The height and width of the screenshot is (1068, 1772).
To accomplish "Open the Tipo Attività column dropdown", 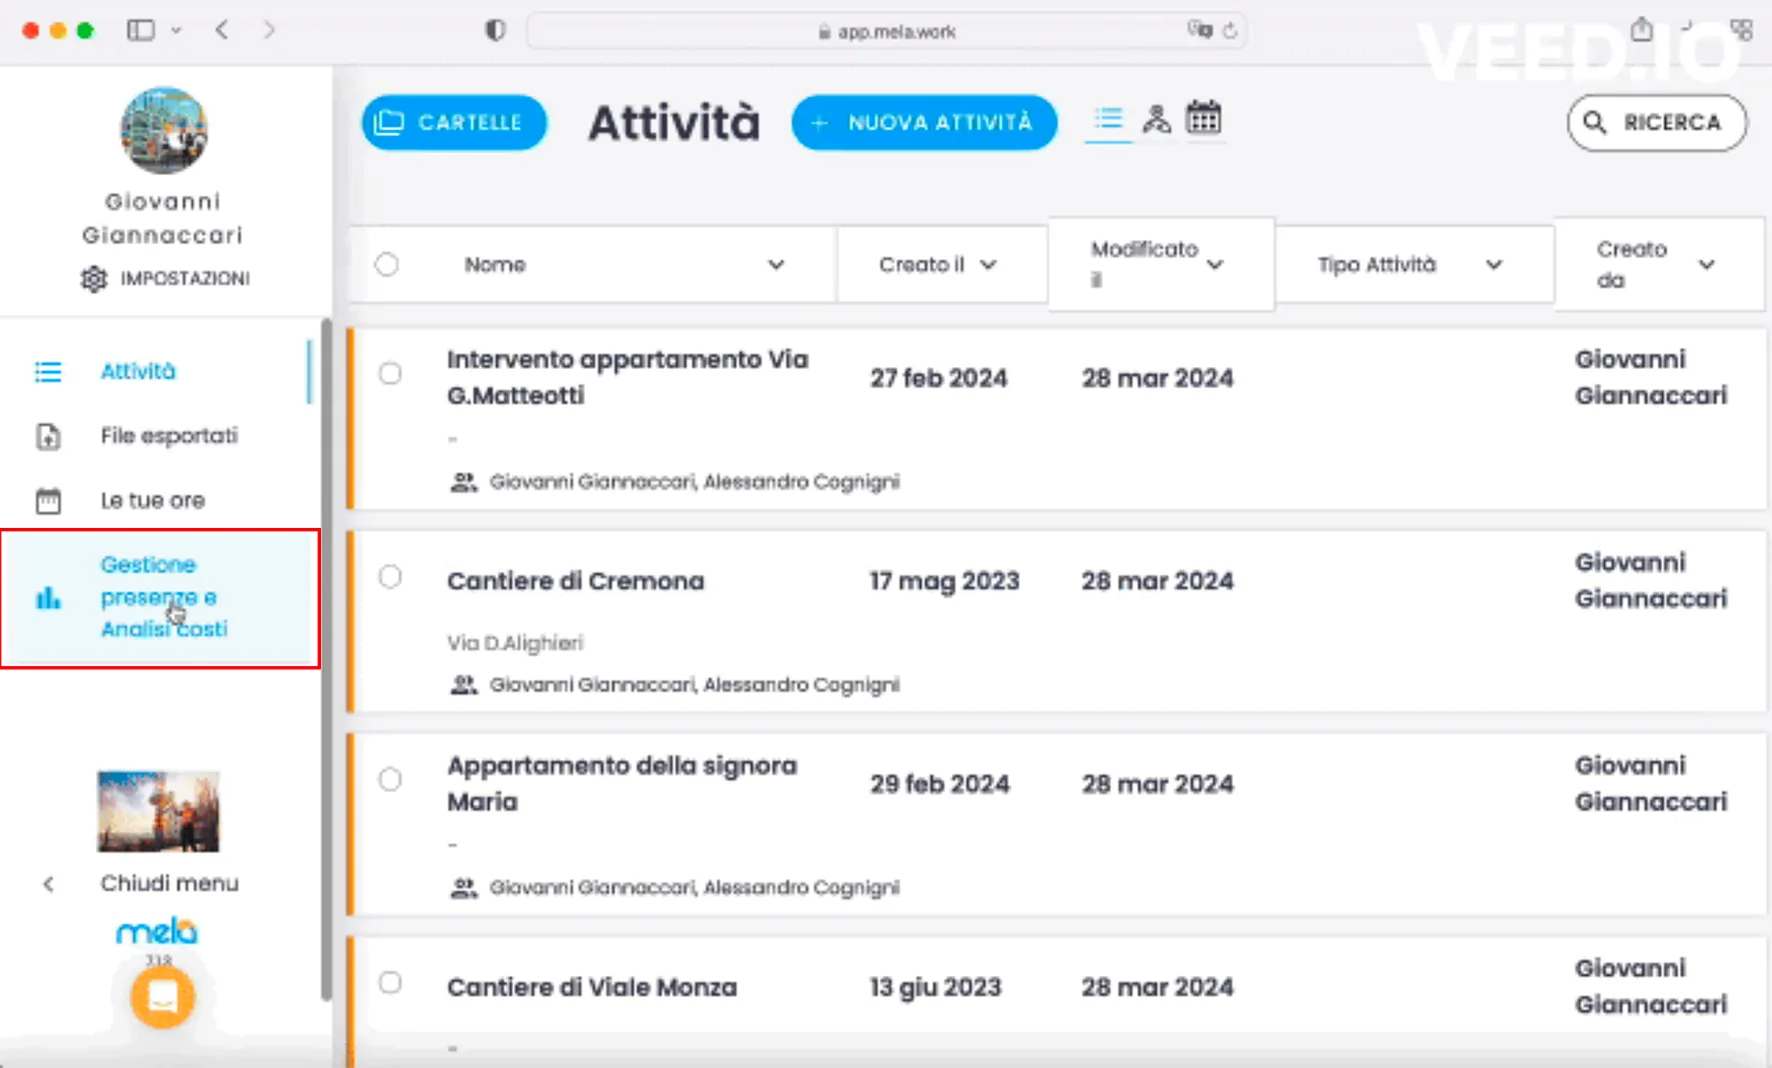I will pyautogui.click(x=1493, y=265).
